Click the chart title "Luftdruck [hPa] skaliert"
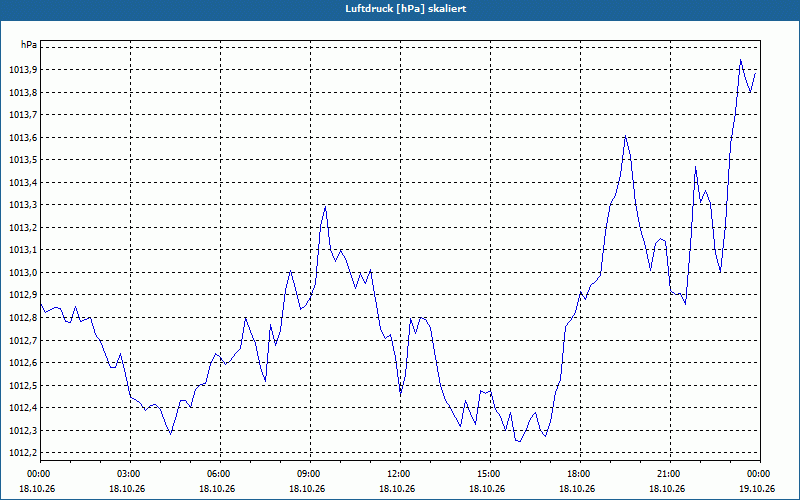This screenshot has width=800, height=500. click(x=406, y=9)
